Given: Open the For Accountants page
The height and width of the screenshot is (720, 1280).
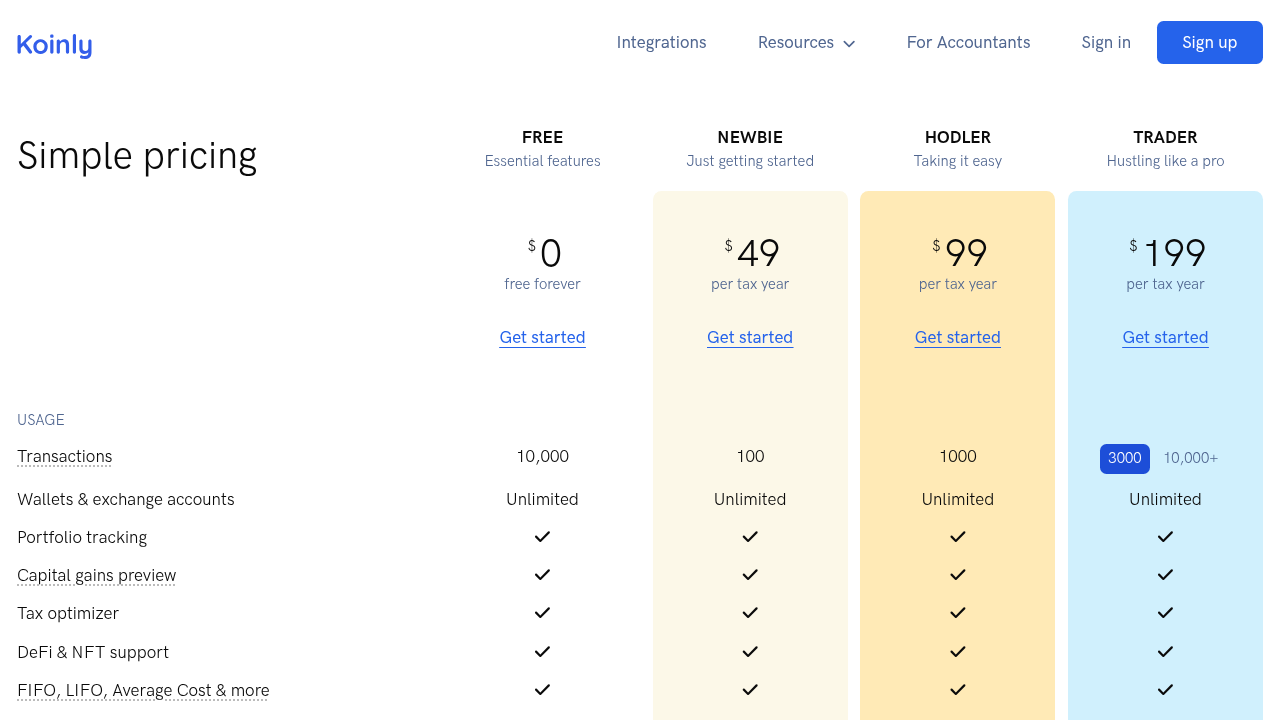Looking at the screenshot, I should click(x=968, y=42).
